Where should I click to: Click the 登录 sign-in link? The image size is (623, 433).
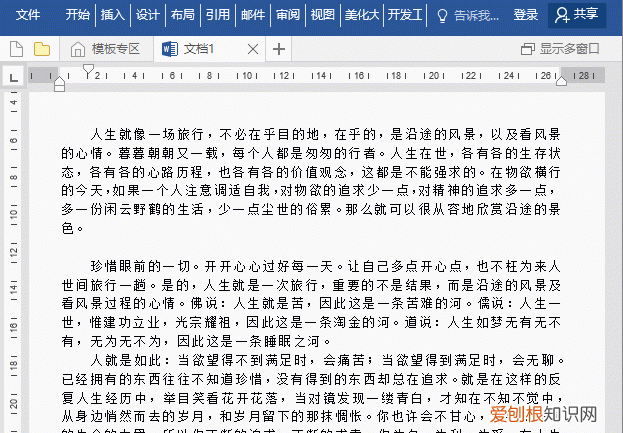point(525,15)
